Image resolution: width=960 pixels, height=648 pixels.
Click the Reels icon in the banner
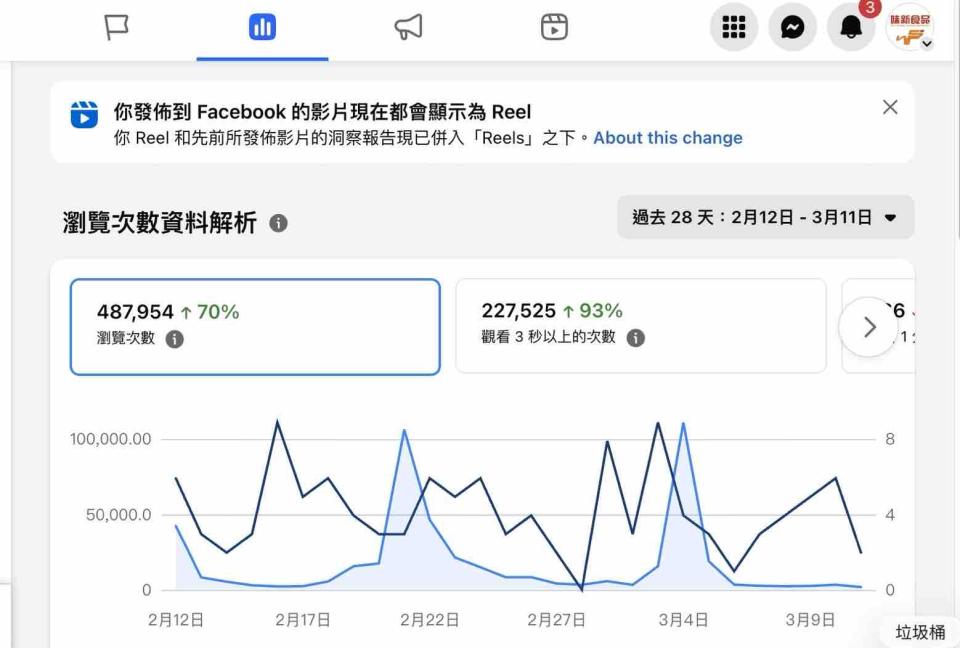[x=84, y=115]
